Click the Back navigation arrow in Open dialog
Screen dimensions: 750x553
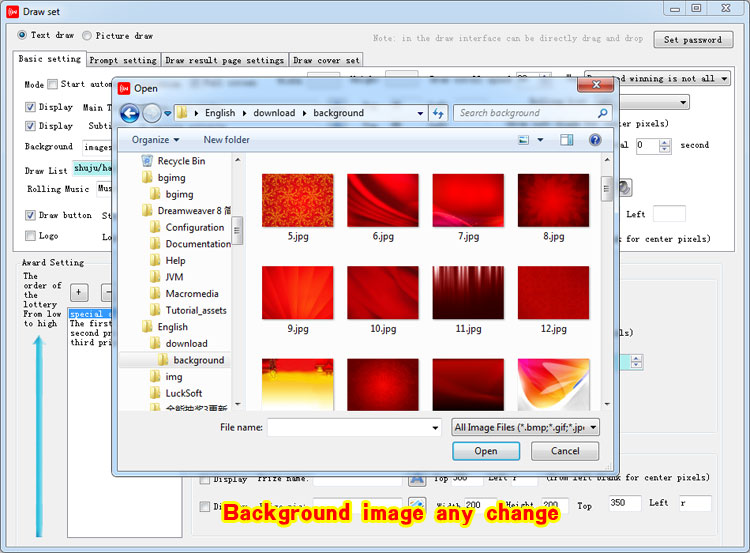click(x=130, y=113)
